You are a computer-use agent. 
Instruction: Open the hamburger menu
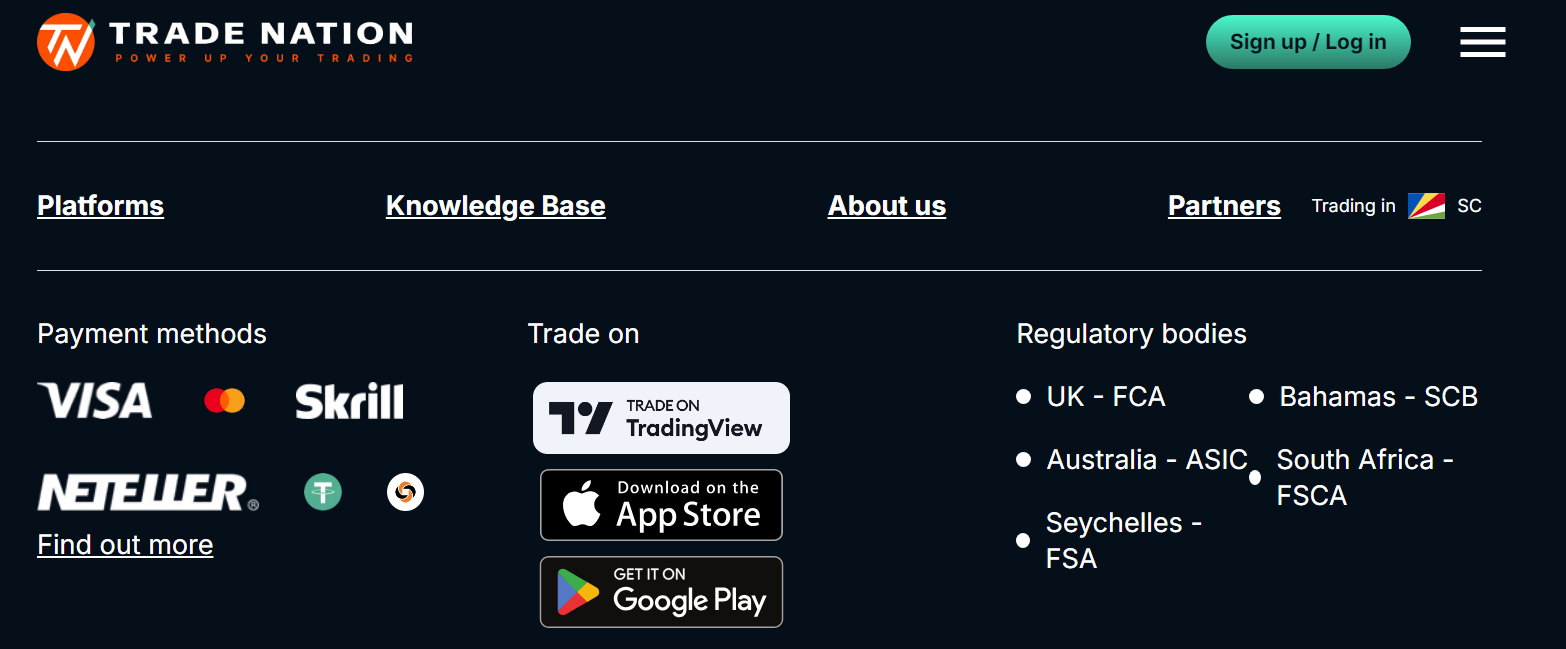(1482, 42)
